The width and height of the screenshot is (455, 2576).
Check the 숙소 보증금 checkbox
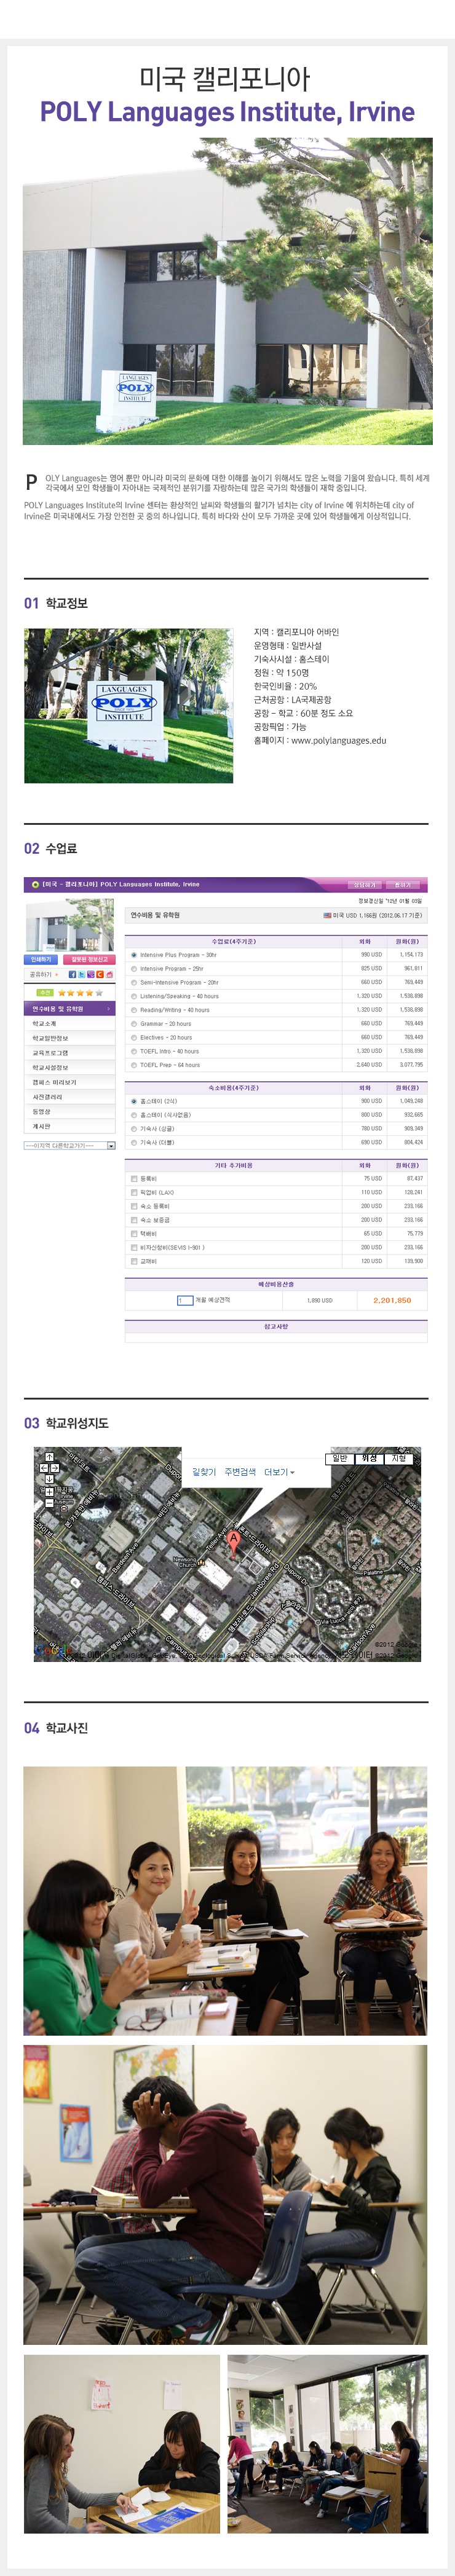(x=134, y=1220)
